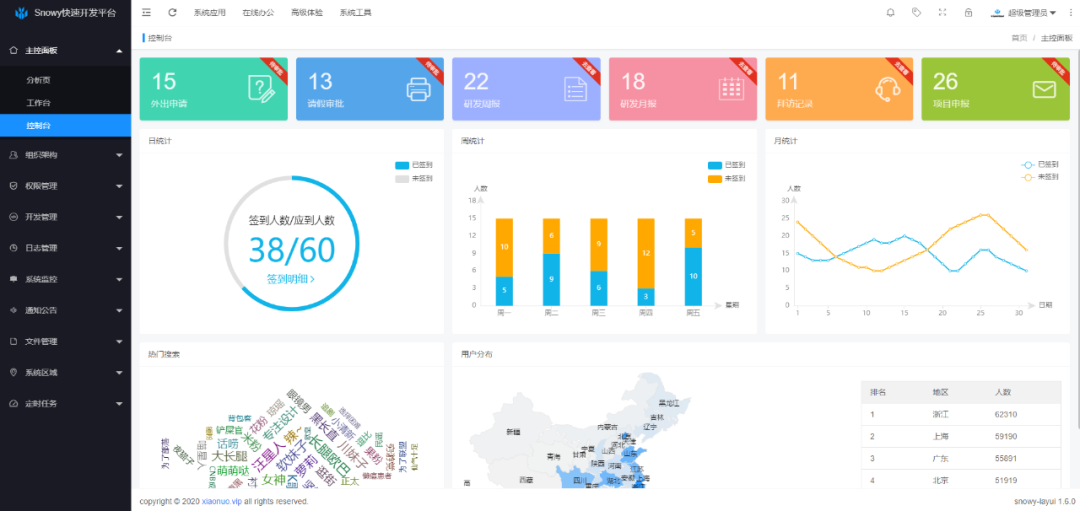The image size is (1080, 511).
Task: Open the 超级管理员 user dropdown
Action: (1024, 13)
